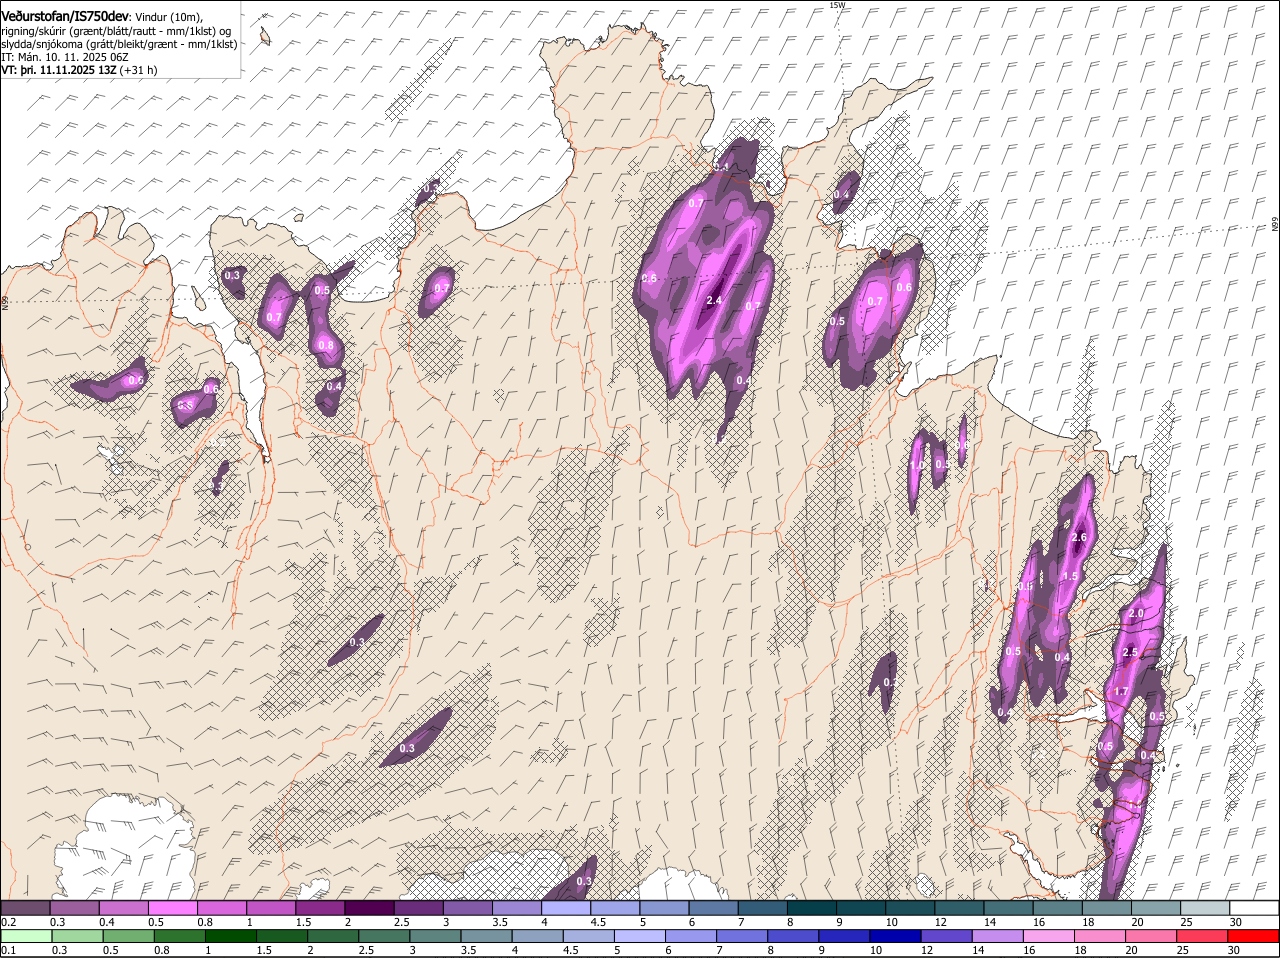The height and width of the screenshot is (958, 1280).
Task: Select the lavender 4 swatch in upper scale
Action: point(568,908)
